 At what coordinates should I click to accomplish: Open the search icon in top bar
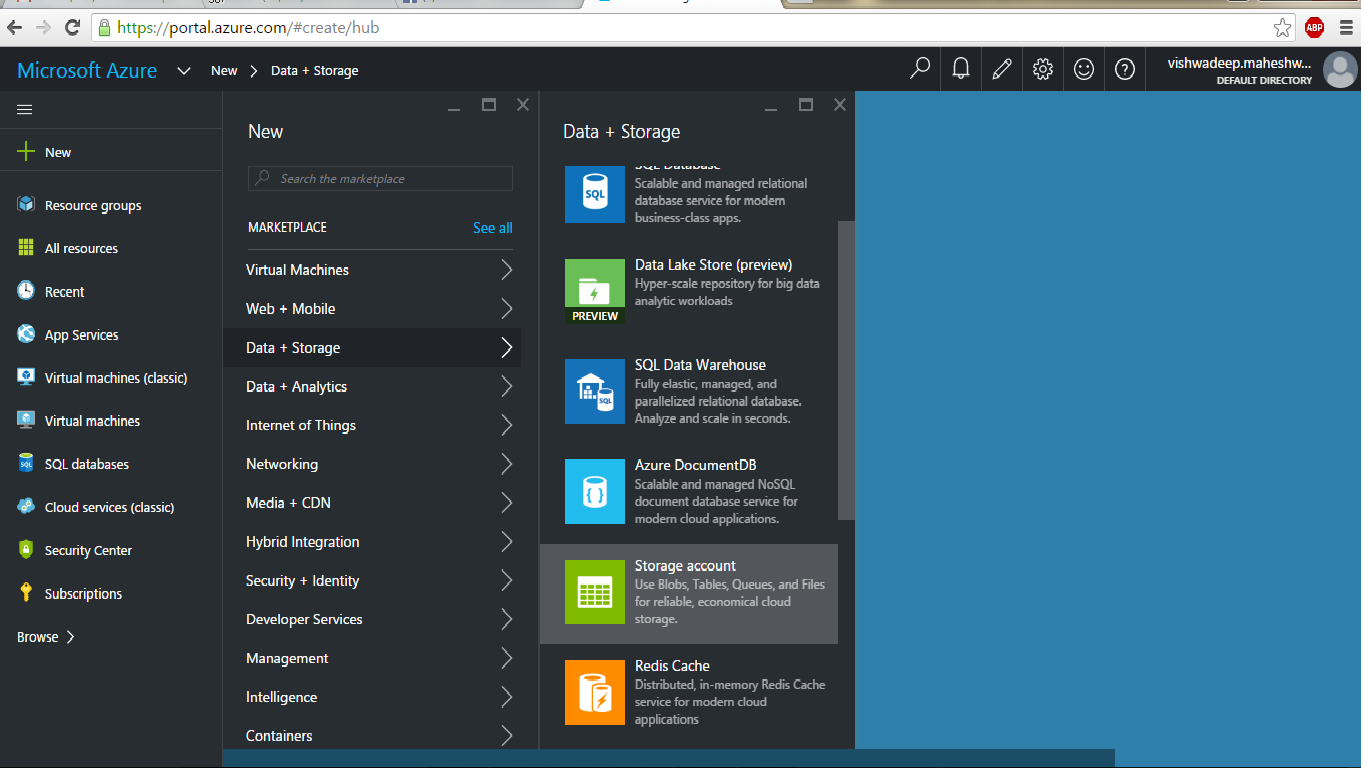(x=920, y=69)
